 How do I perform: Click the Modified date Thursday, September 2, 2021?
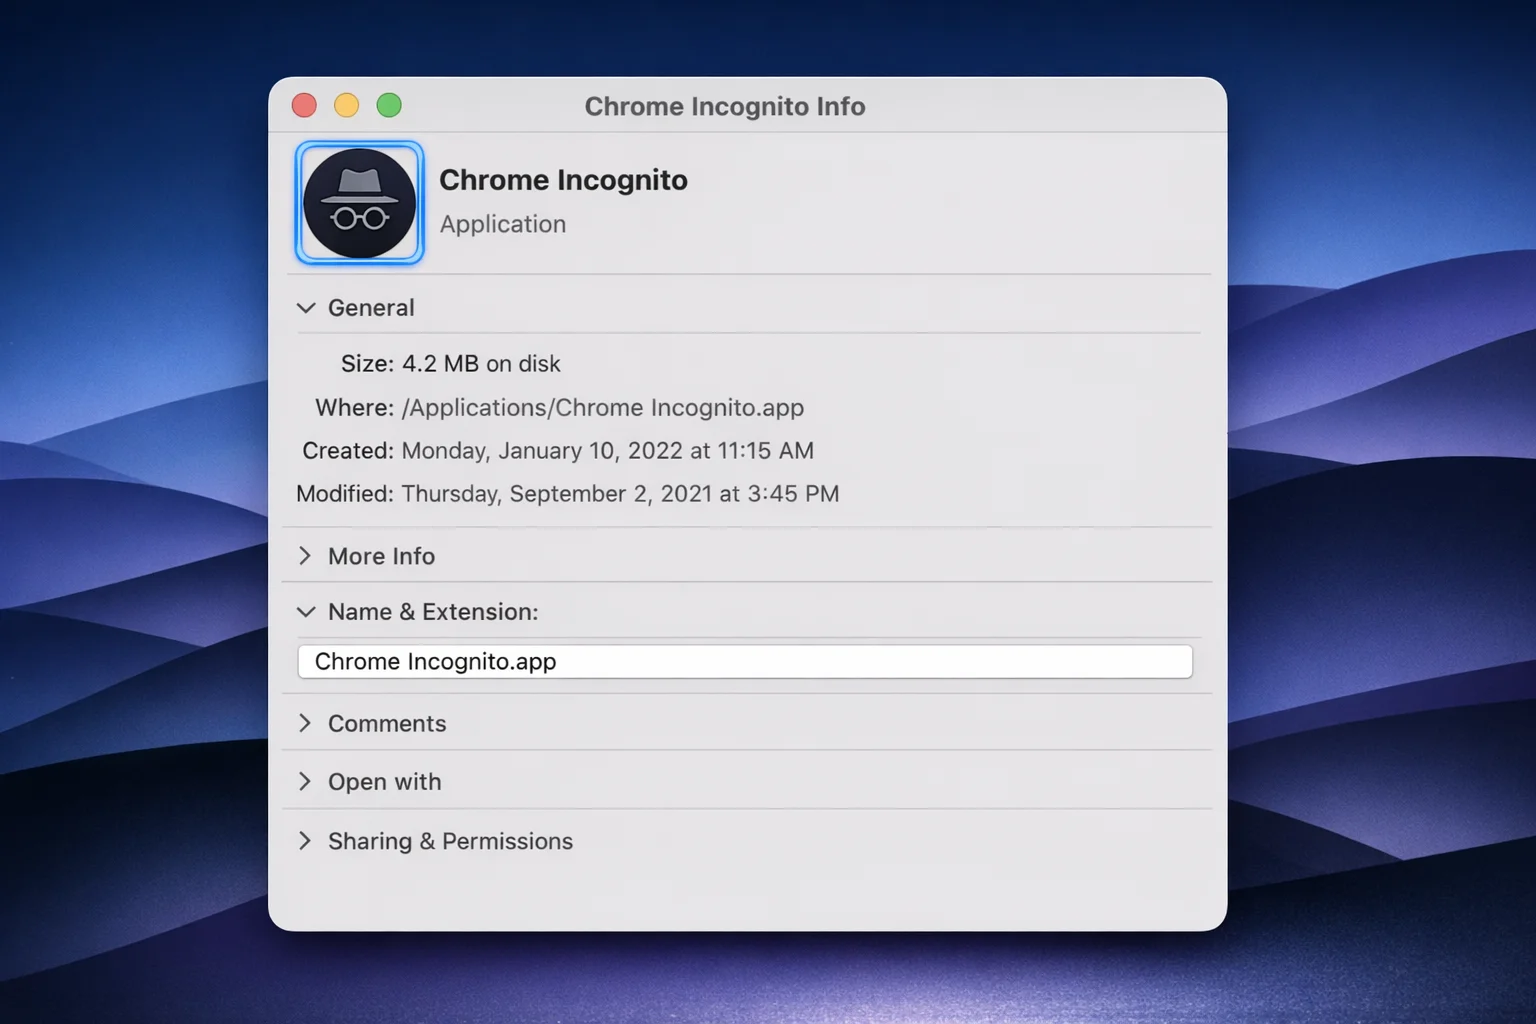[620, 494]
